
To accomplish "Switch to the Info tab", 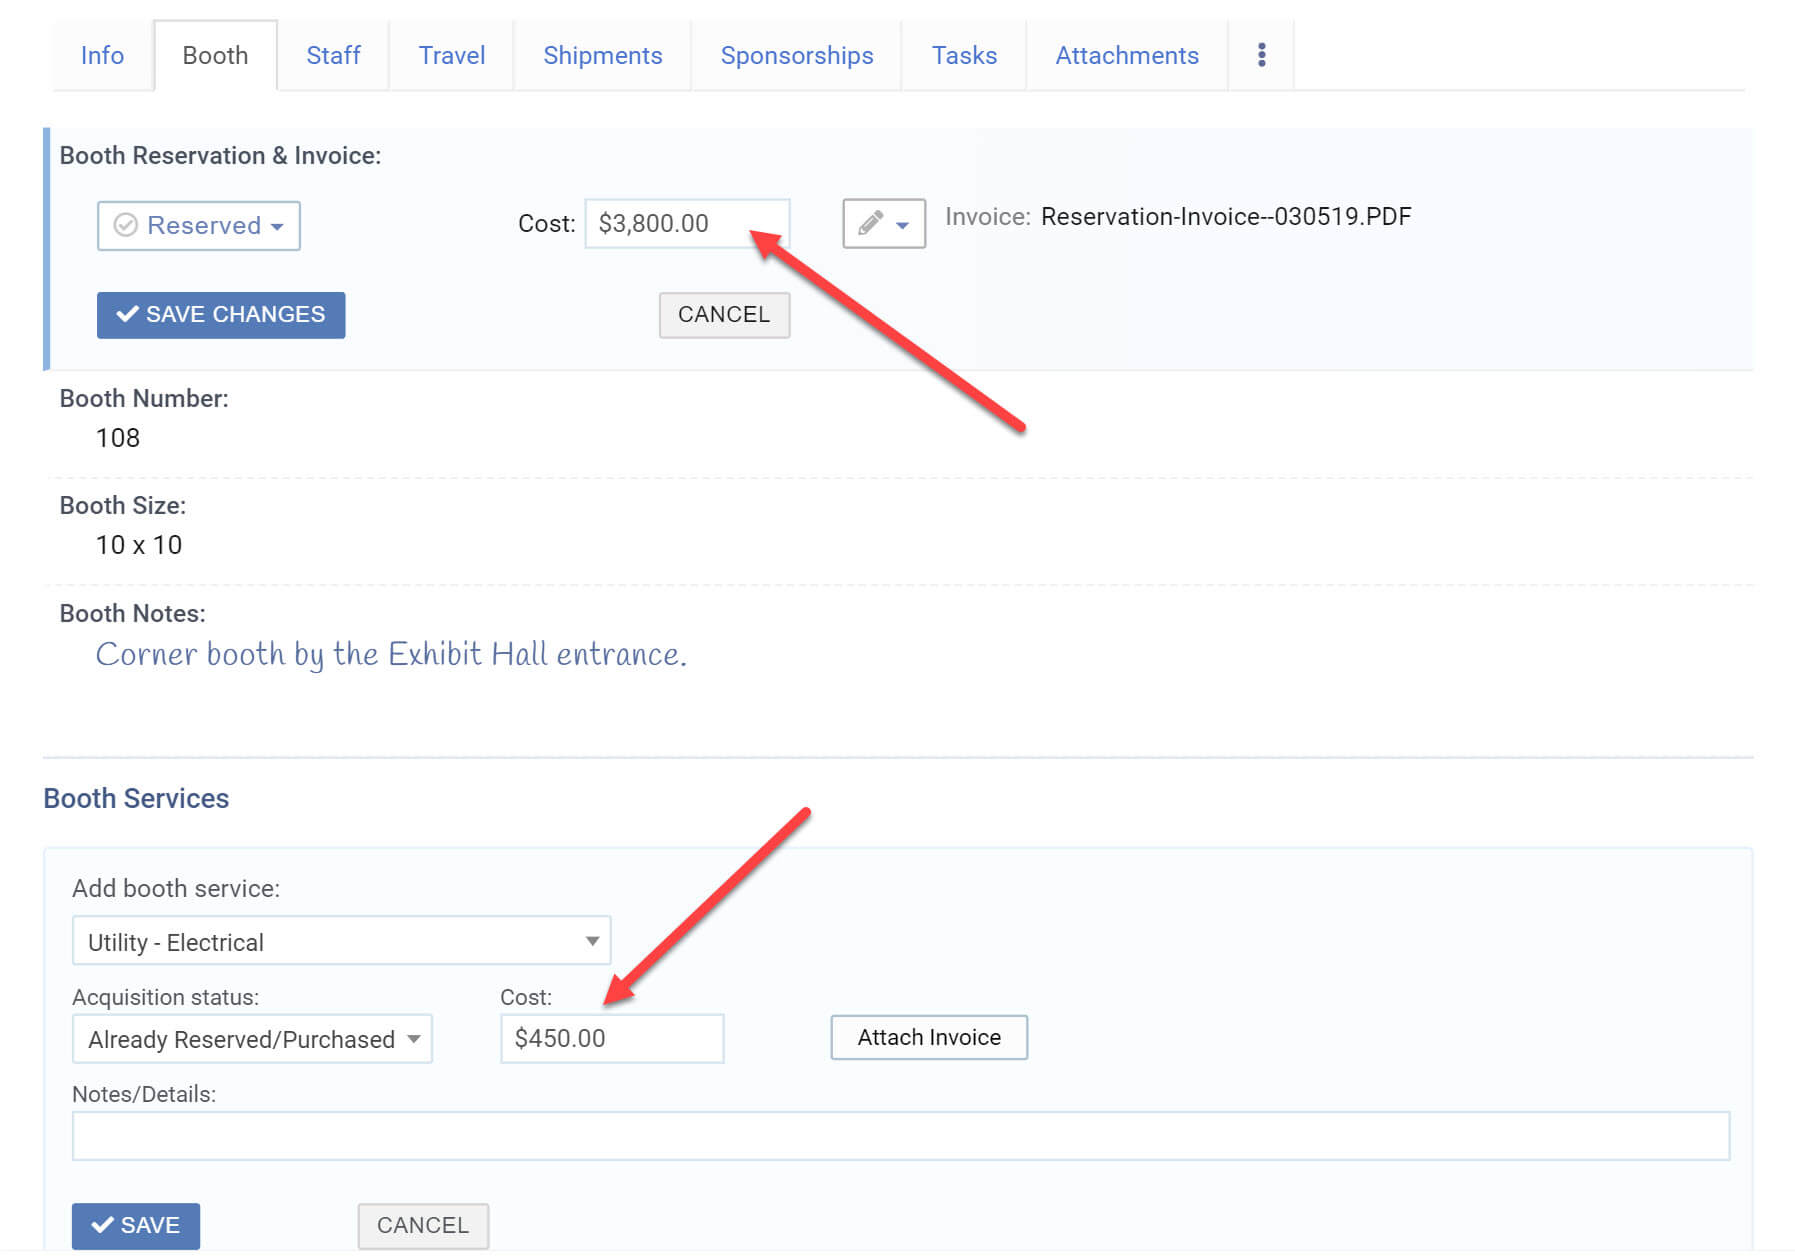I will 102,55.
